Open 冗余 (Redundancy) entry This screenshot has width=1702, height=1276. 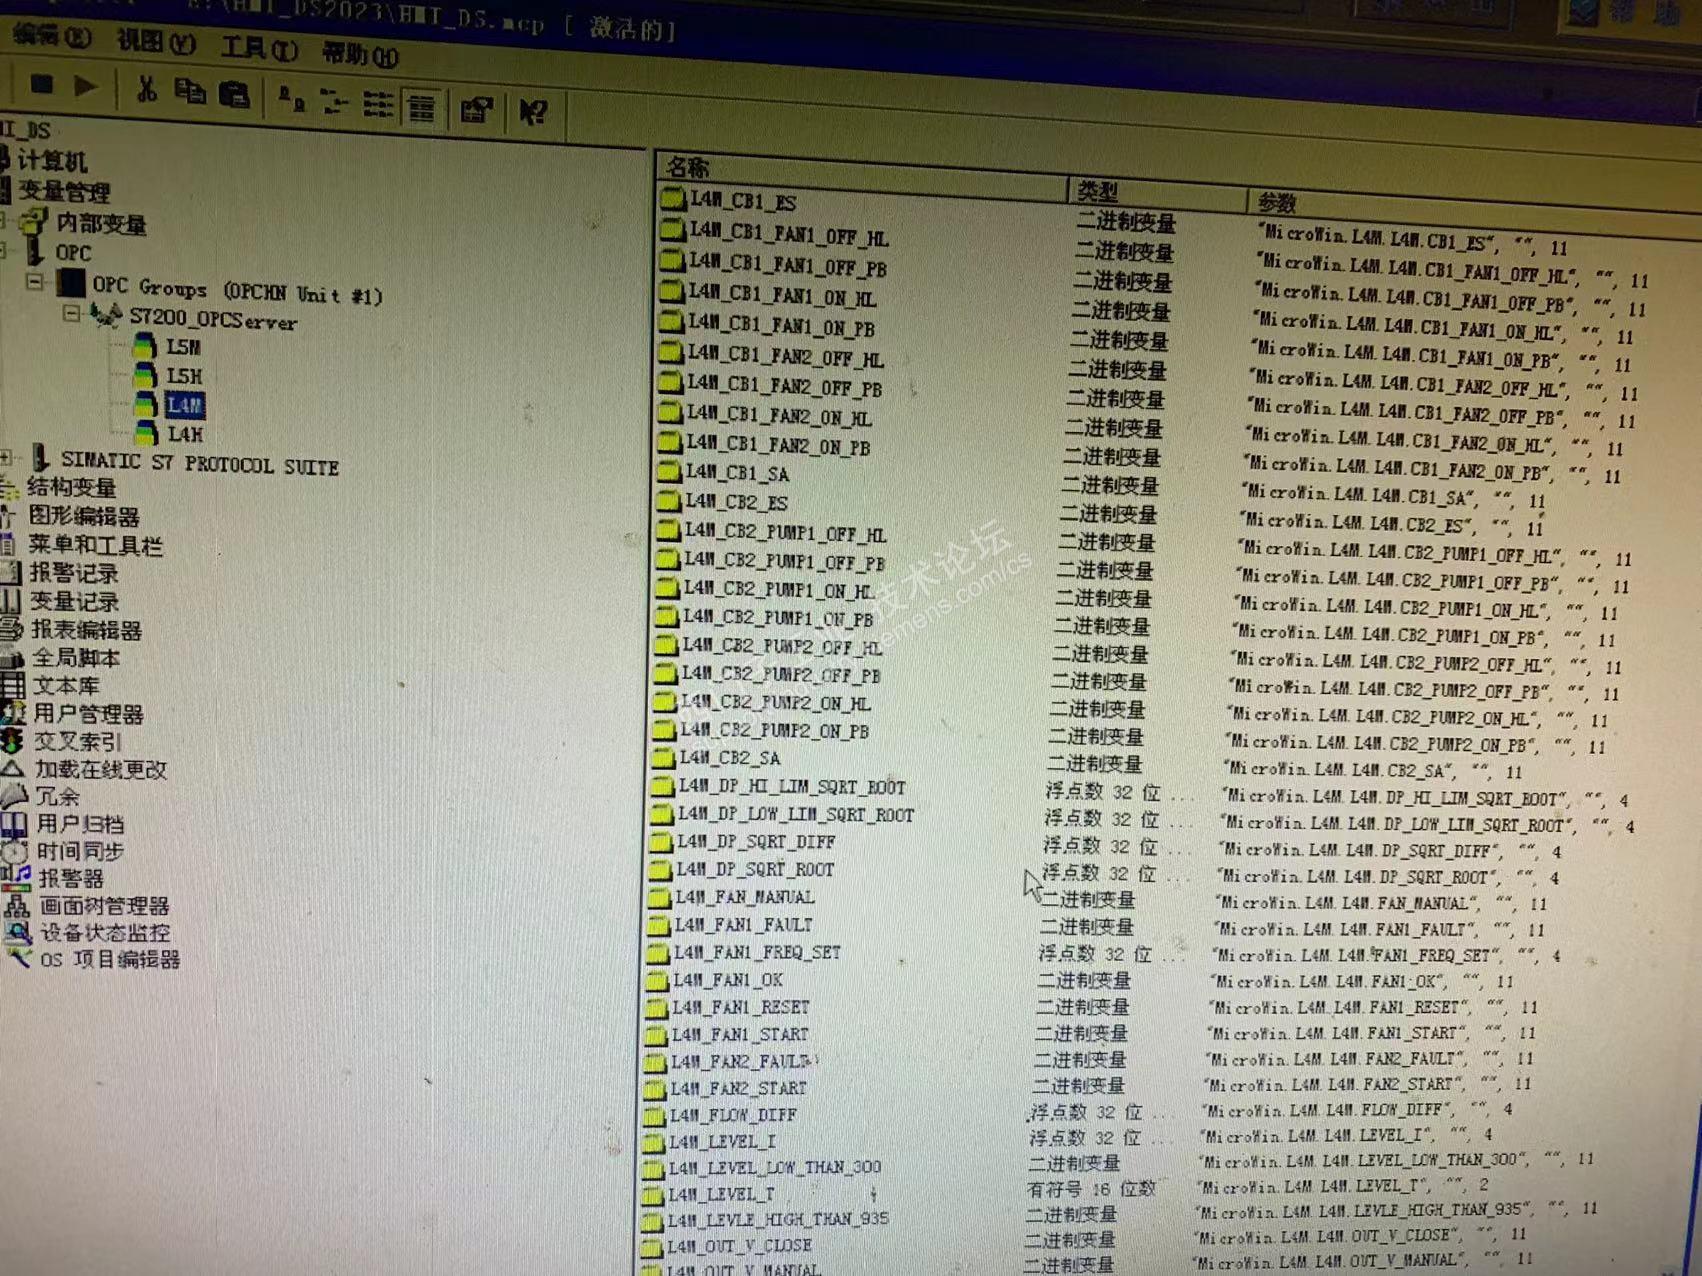[x=57, y=797]
